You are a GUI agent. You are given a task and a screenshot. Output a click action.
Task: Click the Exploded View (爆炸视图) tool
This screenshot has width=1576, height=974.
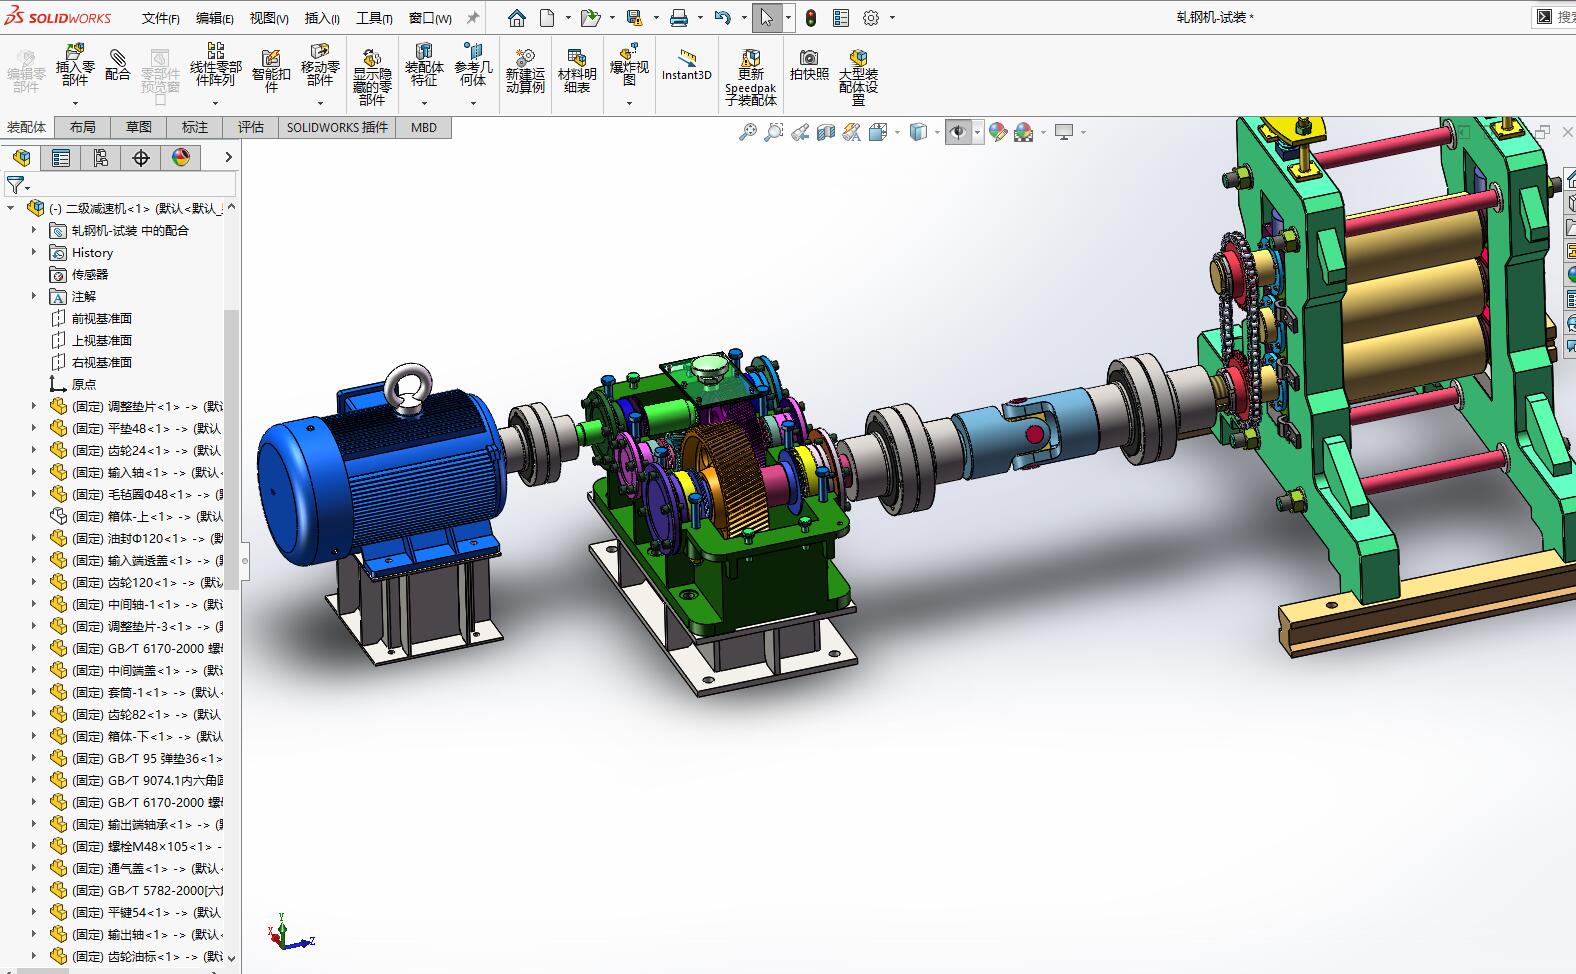tap(629, 65)
